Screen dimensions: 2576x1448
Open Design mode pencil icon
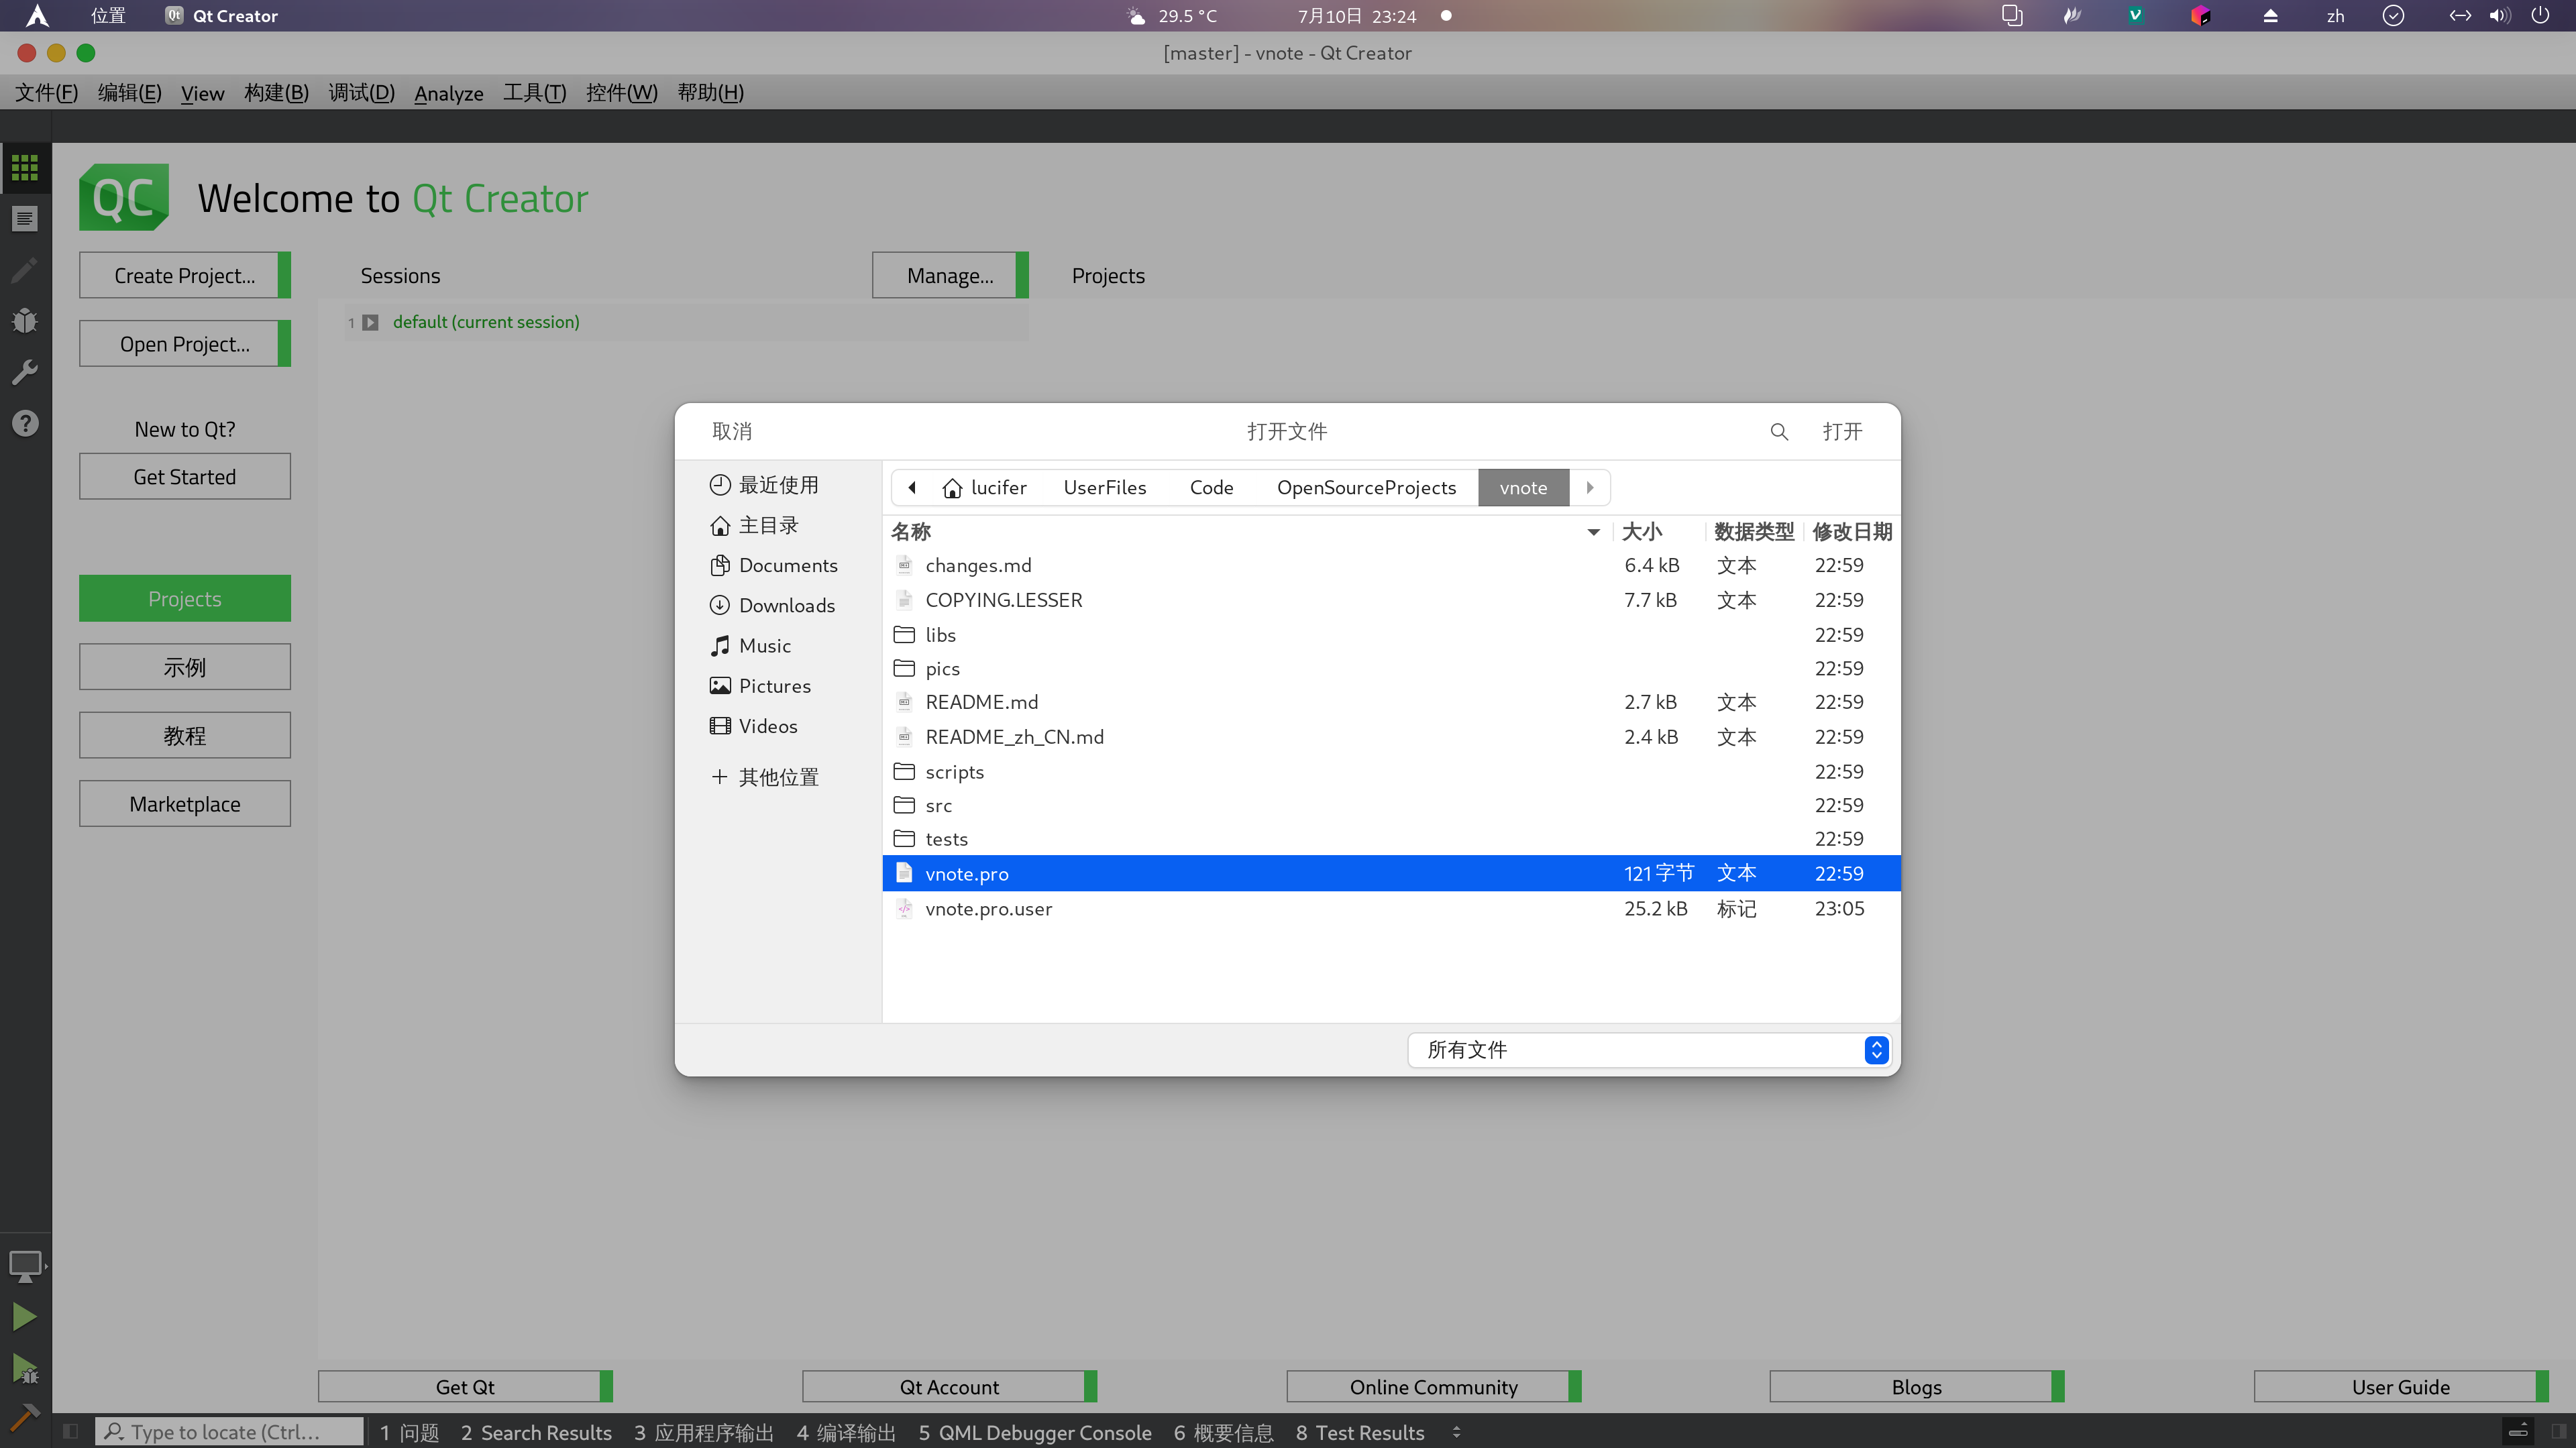(25, 270)
